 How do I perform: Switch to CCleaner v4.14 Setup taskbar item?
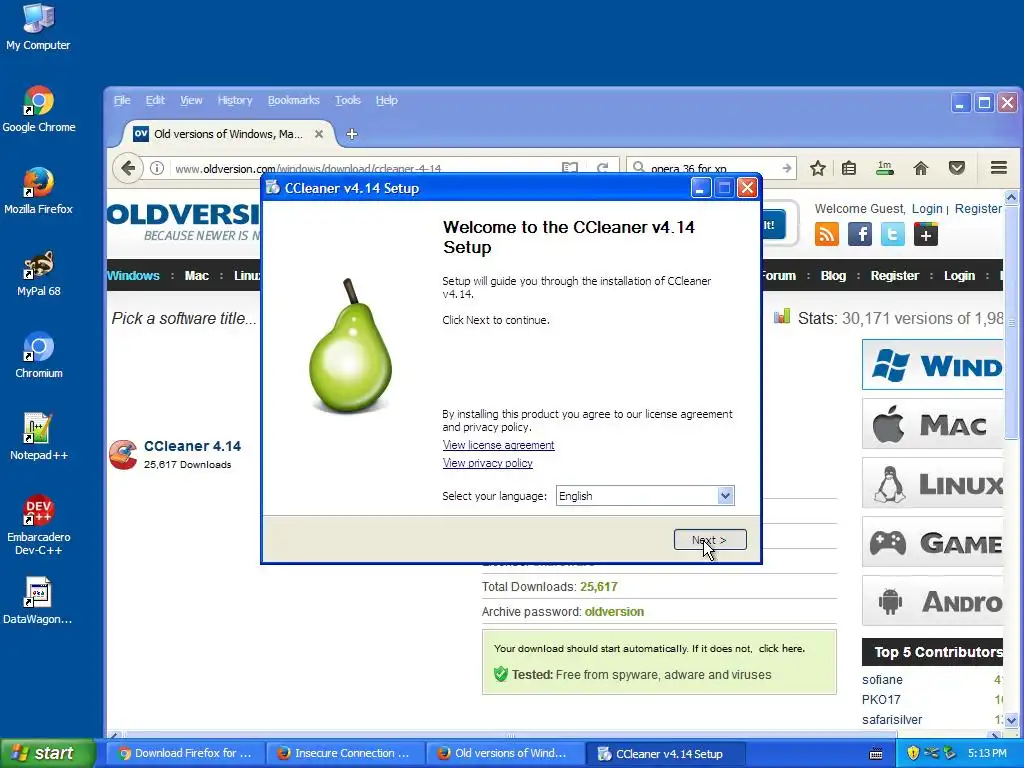pyautogui.click(x=665, y=753)
